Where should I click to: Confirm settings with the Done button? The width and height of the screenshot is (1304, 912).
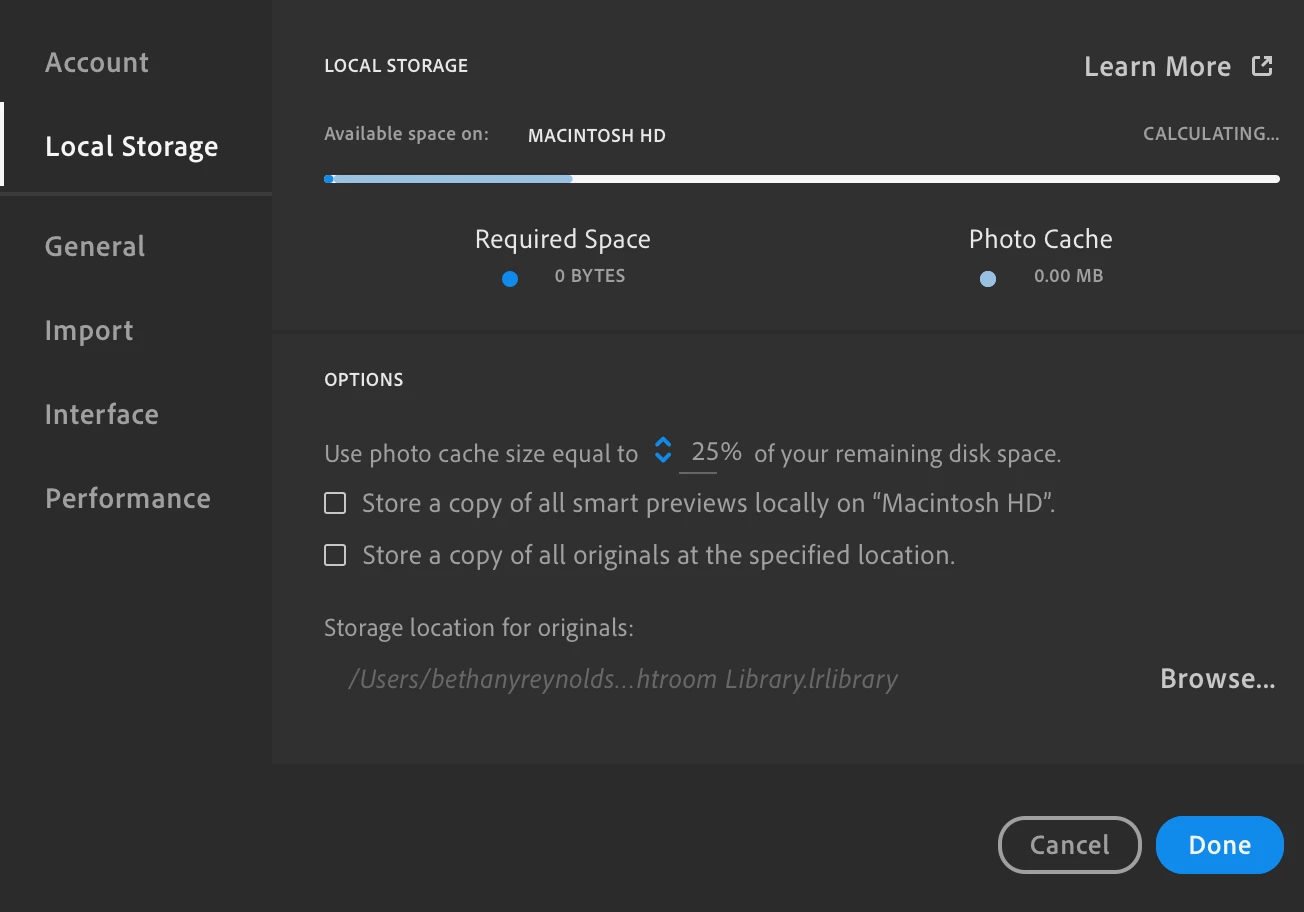tap(1219, 845)
